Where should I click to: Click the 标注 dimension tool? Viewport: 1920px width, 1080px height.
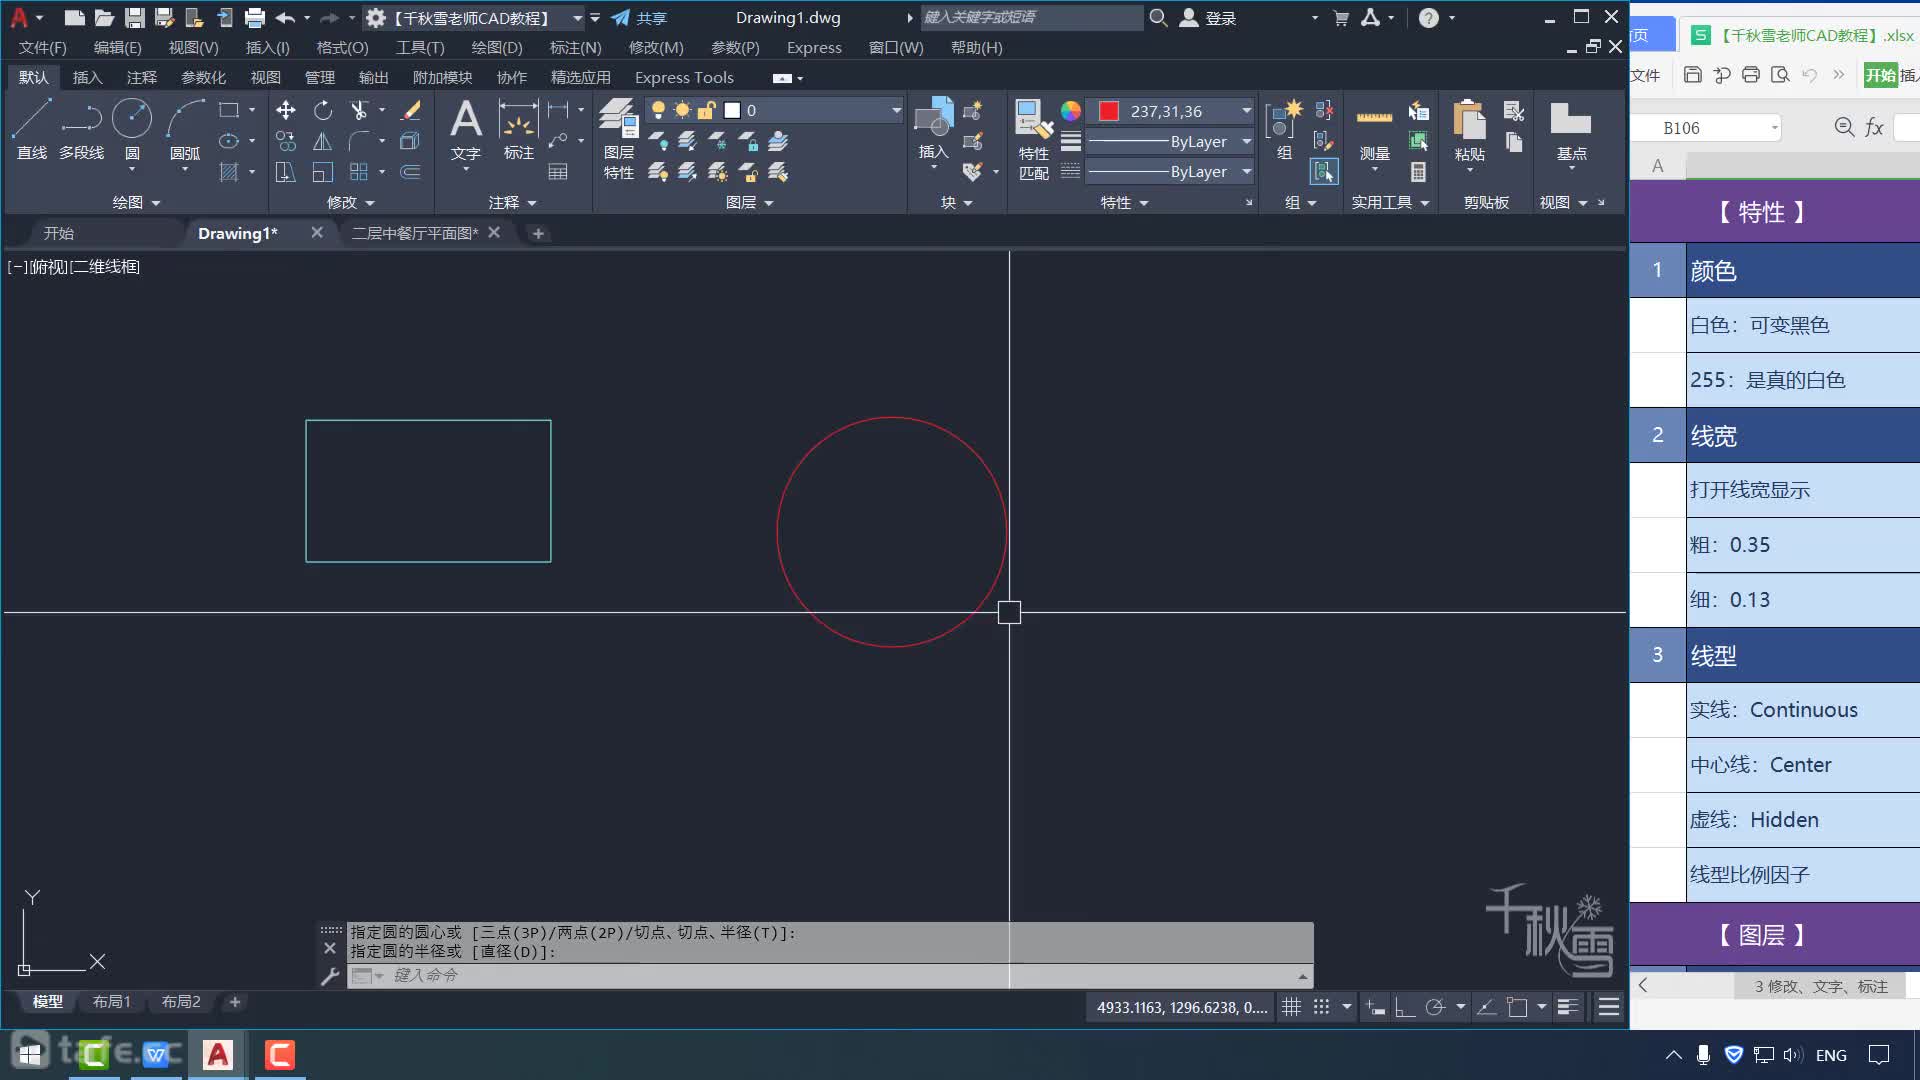[x=518, y=130]
